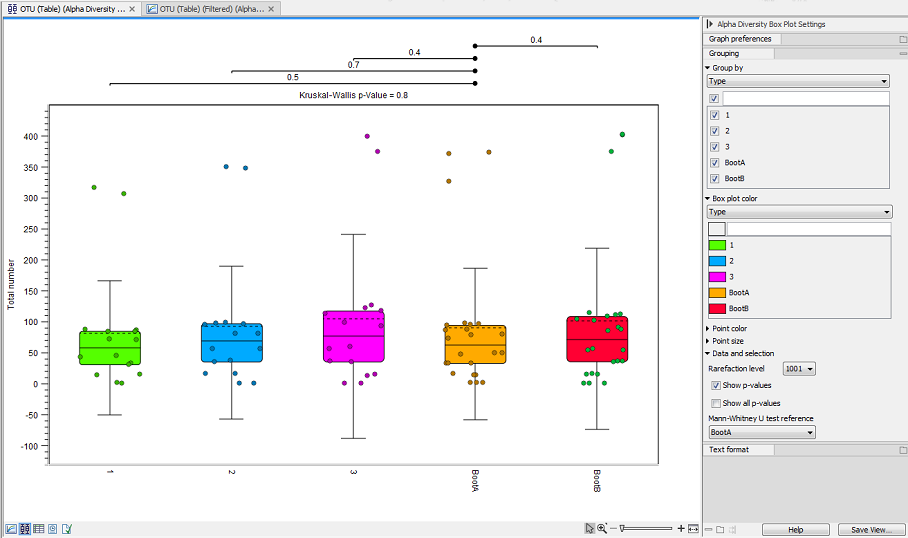Open the table view icon

tap(39, 528)
